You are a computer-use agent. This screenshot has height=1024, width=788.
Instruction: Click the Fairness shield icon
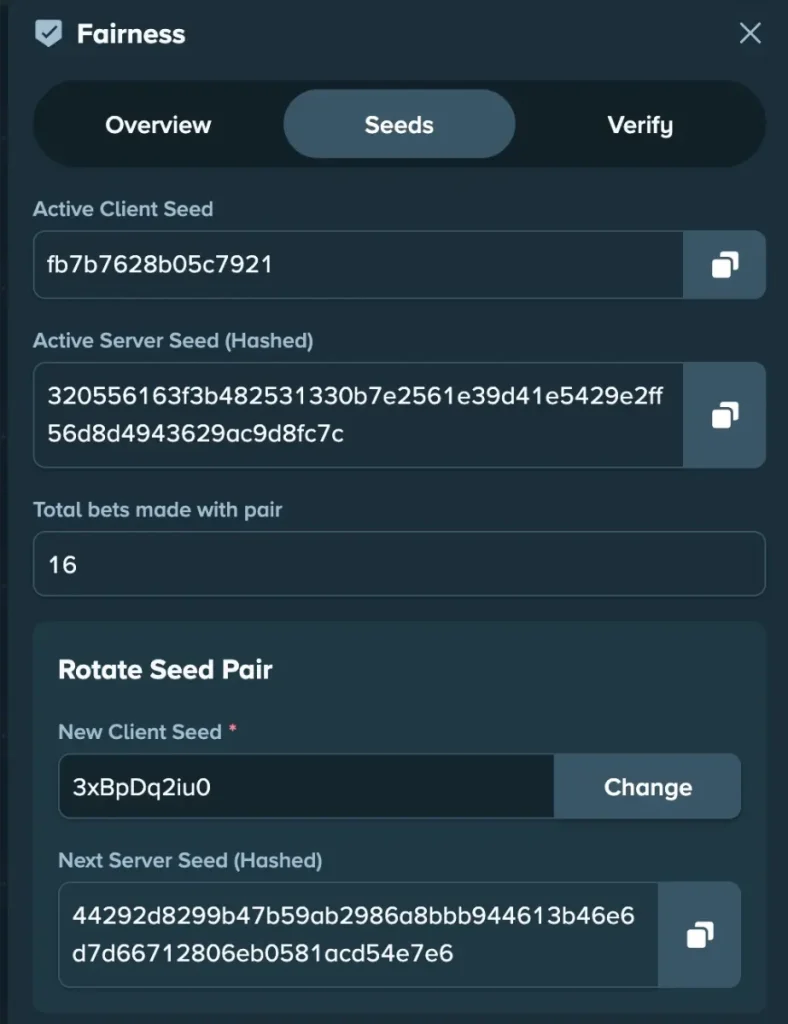click(x=48, y=34)
